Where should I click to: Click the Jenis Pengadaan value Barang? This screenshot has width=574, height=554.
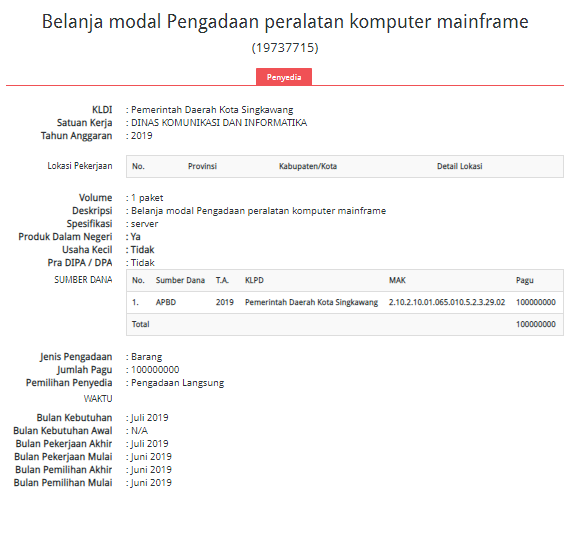pos(146,357)
